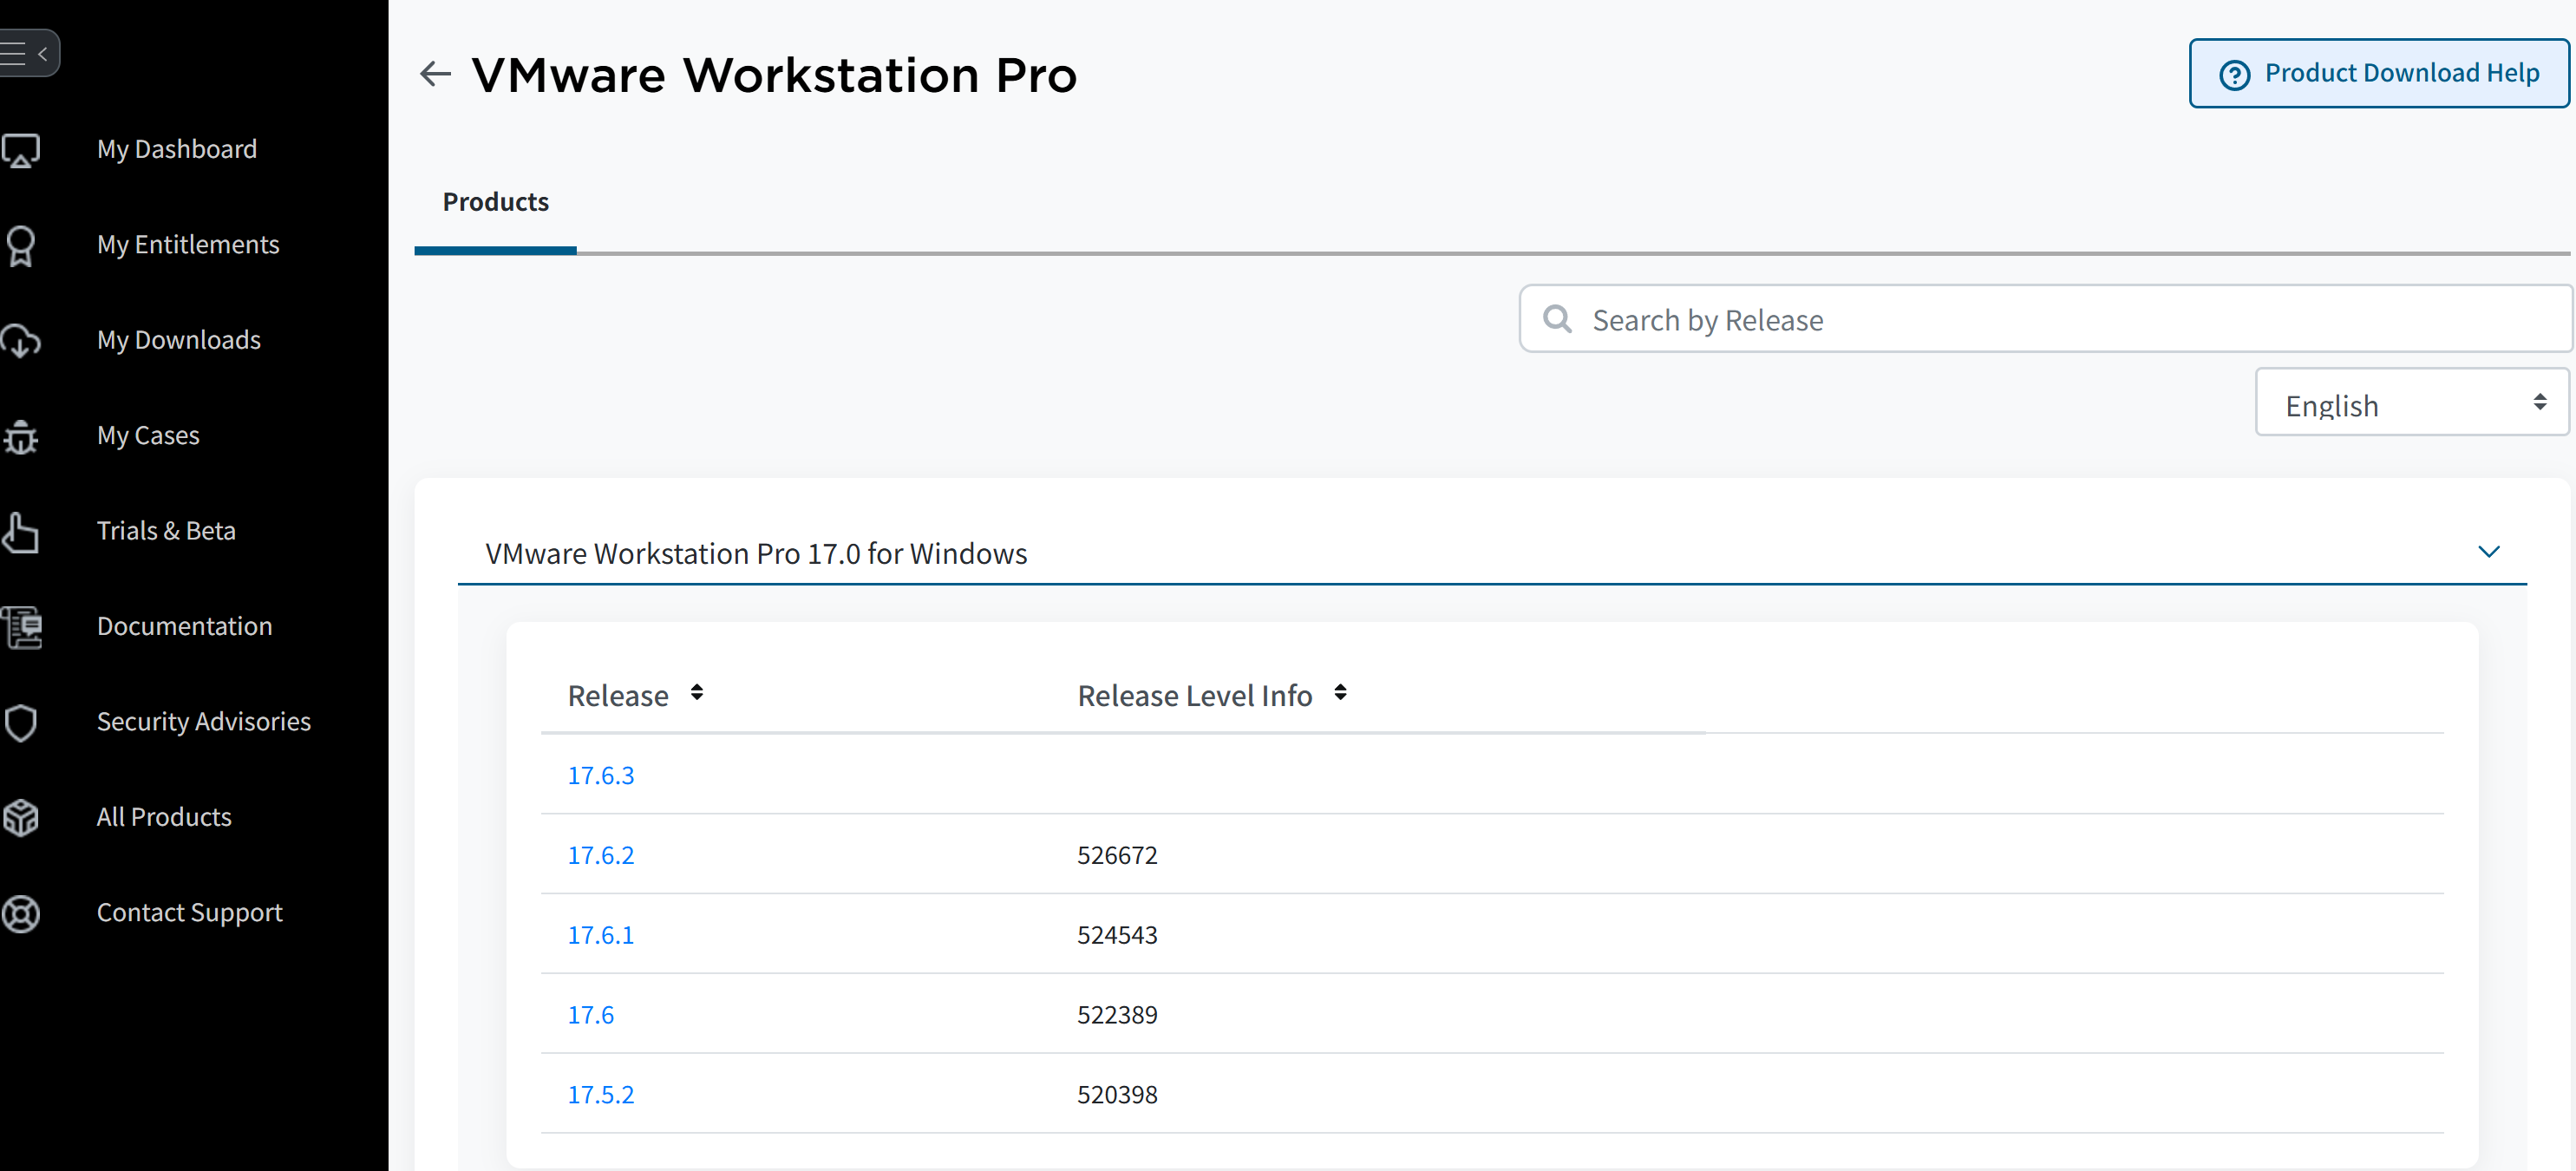Click the Security Advisories shield icon

22,722
